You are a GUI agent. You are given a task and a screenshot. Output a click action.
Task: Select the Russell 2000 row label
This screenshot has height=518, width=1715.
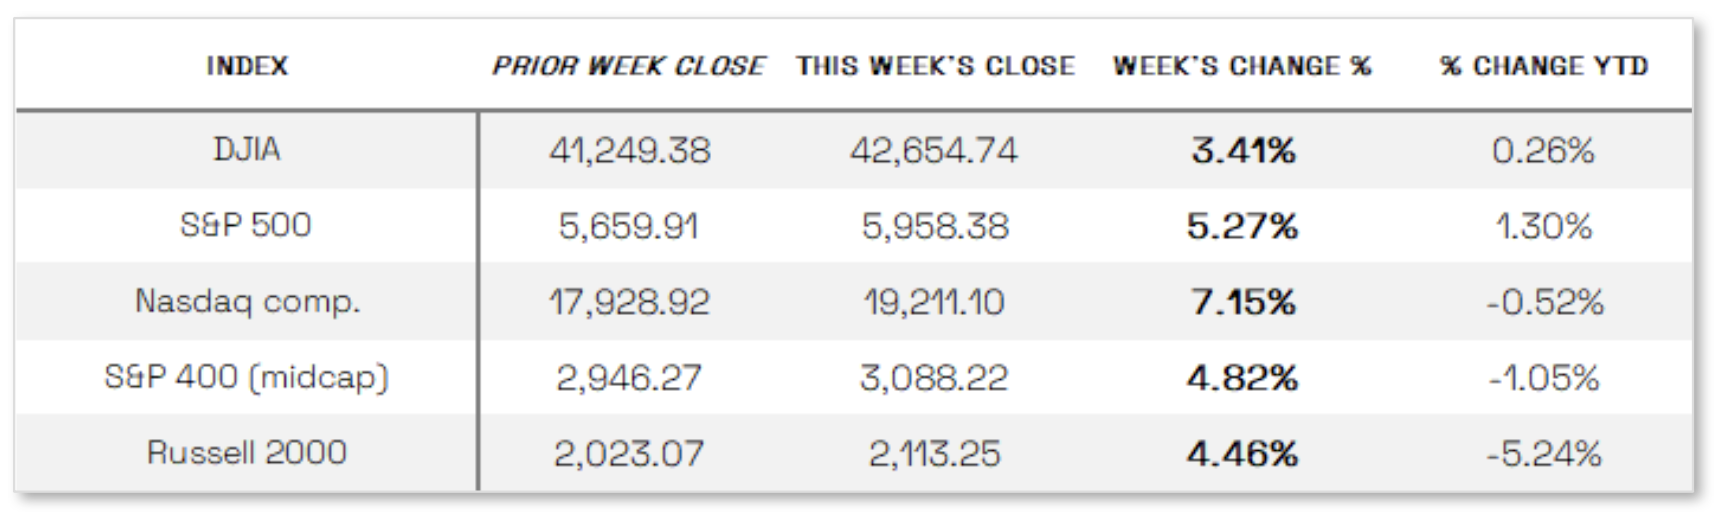(246, 452)
